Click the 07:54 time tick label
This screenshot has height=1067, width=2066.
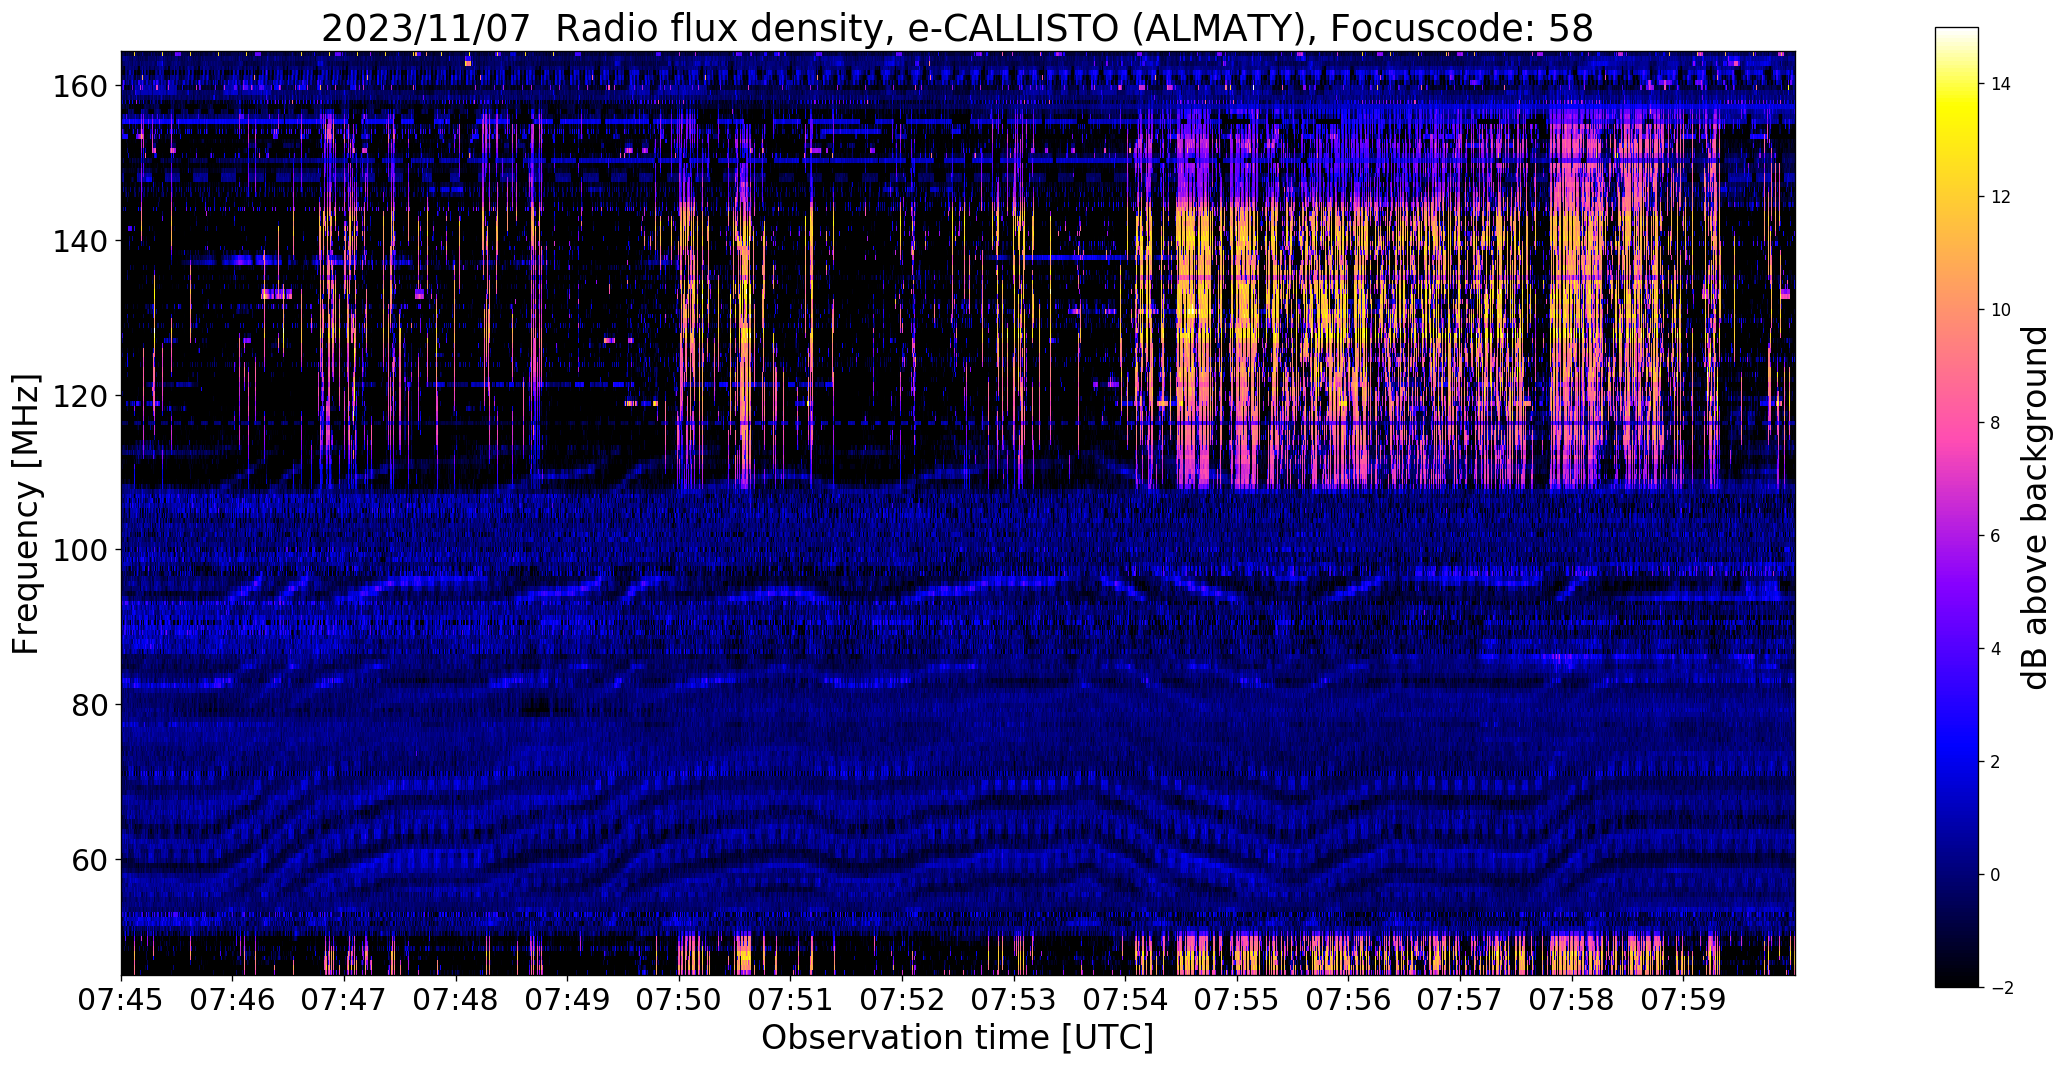click(x=1125, y=1000)
